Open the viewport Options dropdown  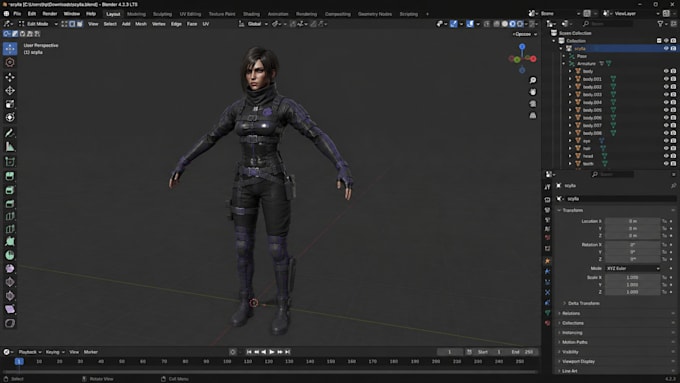[525, 34]
